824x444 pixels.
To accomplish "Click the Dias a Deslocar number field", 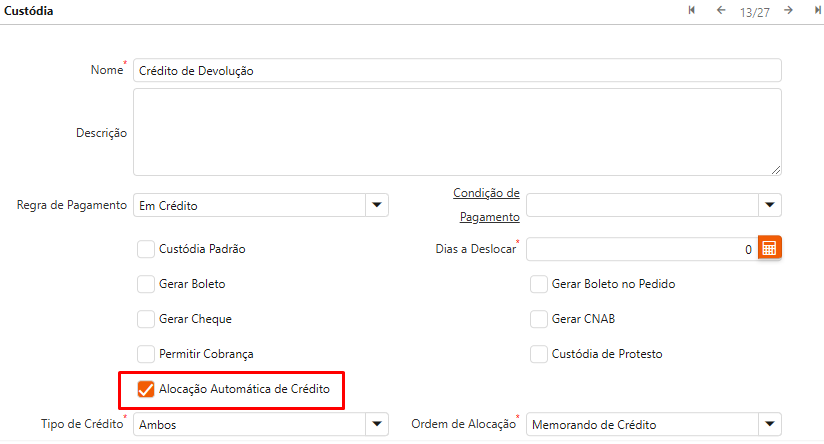I will [642, 249].
